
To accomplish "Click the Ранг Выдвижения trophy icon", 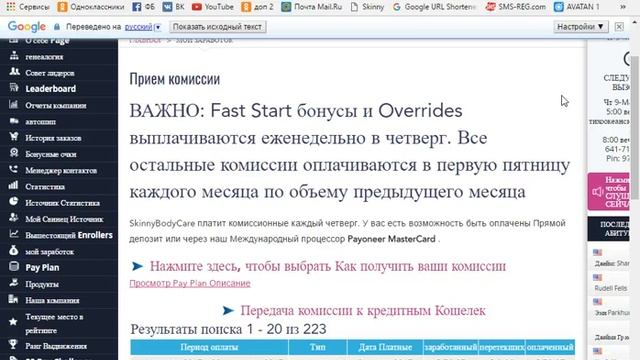I will tap(14, 345).
